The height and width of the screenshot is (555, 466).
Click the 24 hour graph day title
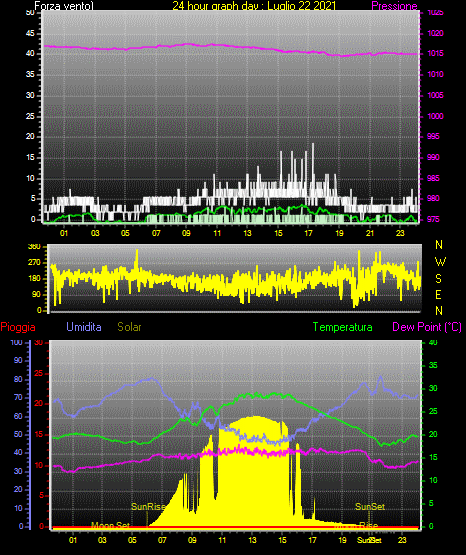coord(254,6)
